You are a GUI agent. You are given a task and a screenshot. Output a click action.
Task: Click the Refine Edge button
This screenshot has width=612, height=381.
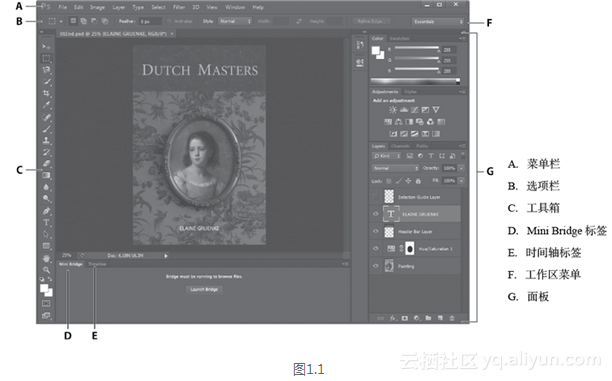(372, 21)
